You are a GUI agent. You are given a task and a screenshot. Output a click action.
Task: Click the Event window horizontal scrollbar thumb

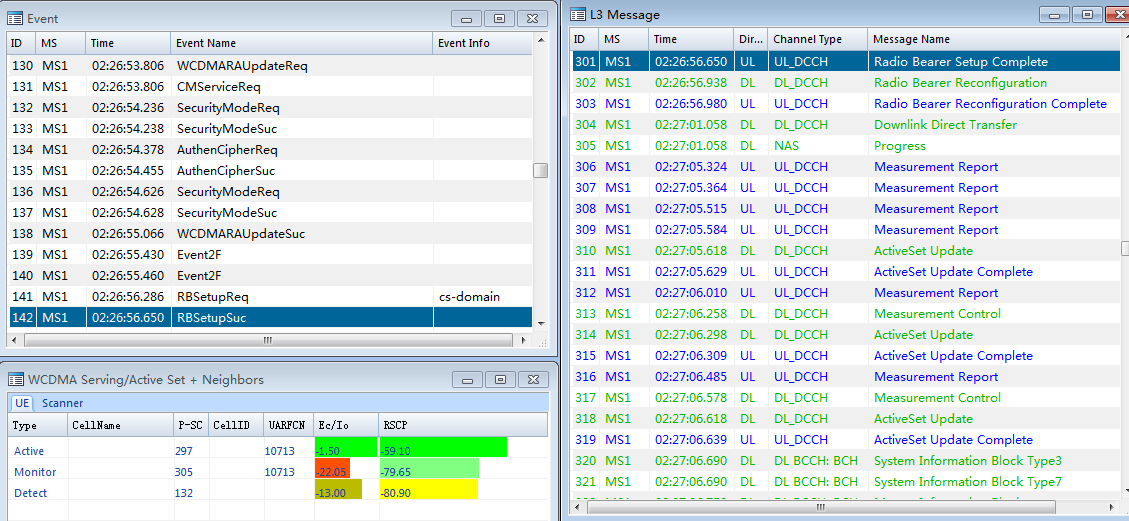[267, 339]
